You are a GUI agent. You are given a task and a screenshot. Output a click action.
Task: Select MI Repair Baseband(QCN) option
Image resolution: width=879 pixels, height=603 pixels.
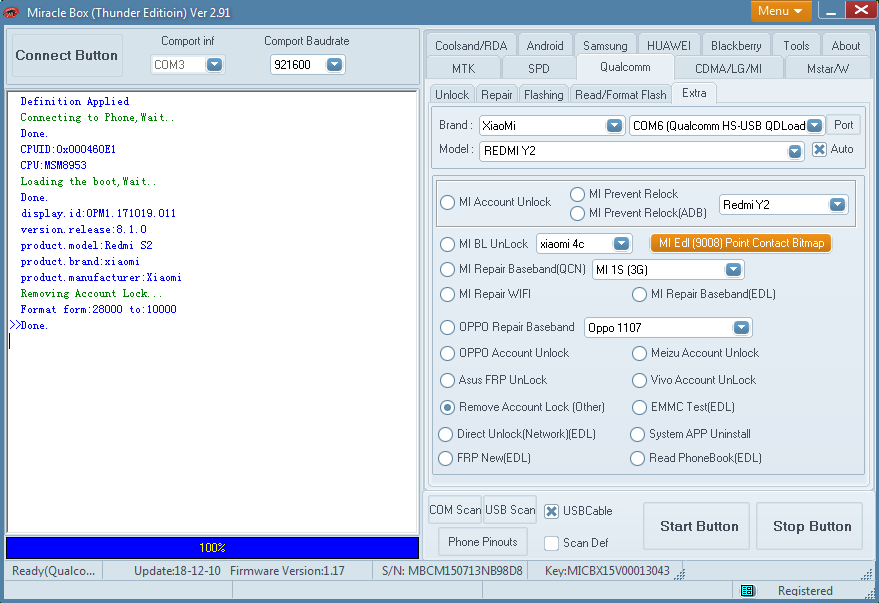click(447, 270)
